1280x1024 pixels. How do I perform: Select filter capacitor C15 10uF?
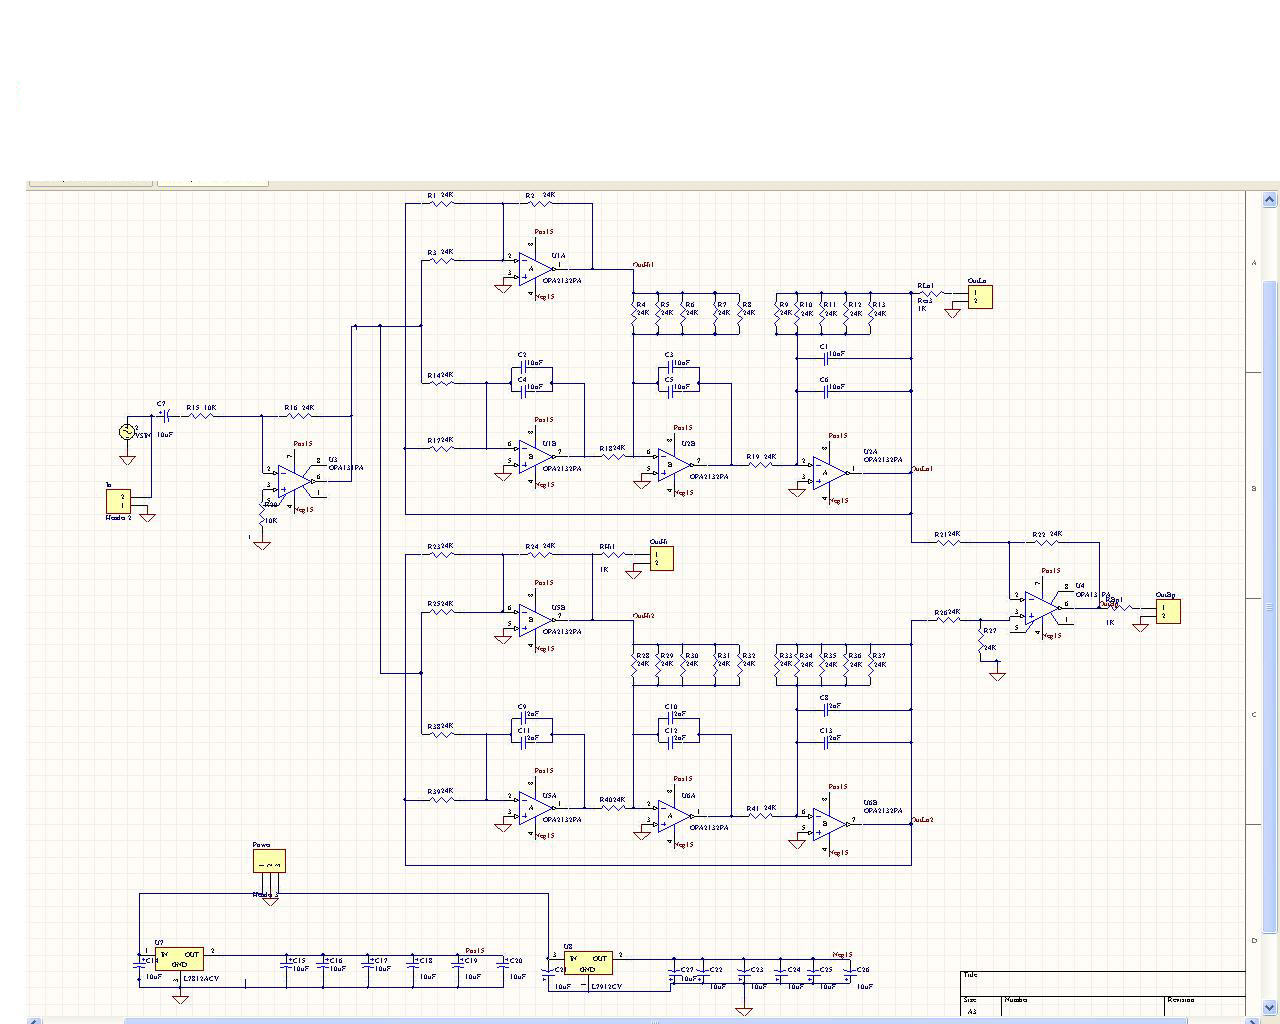point(286,964)
